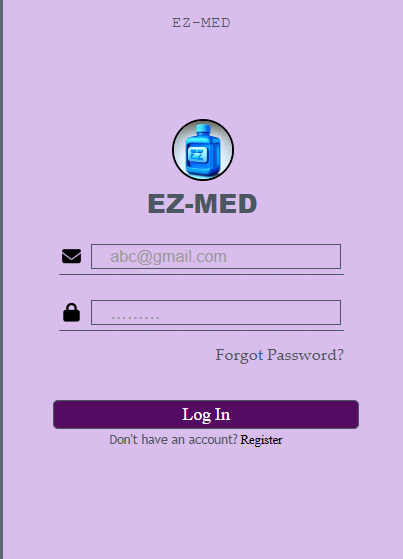
Task: Click the gray strip at left window edge
Action: point(1,280)
